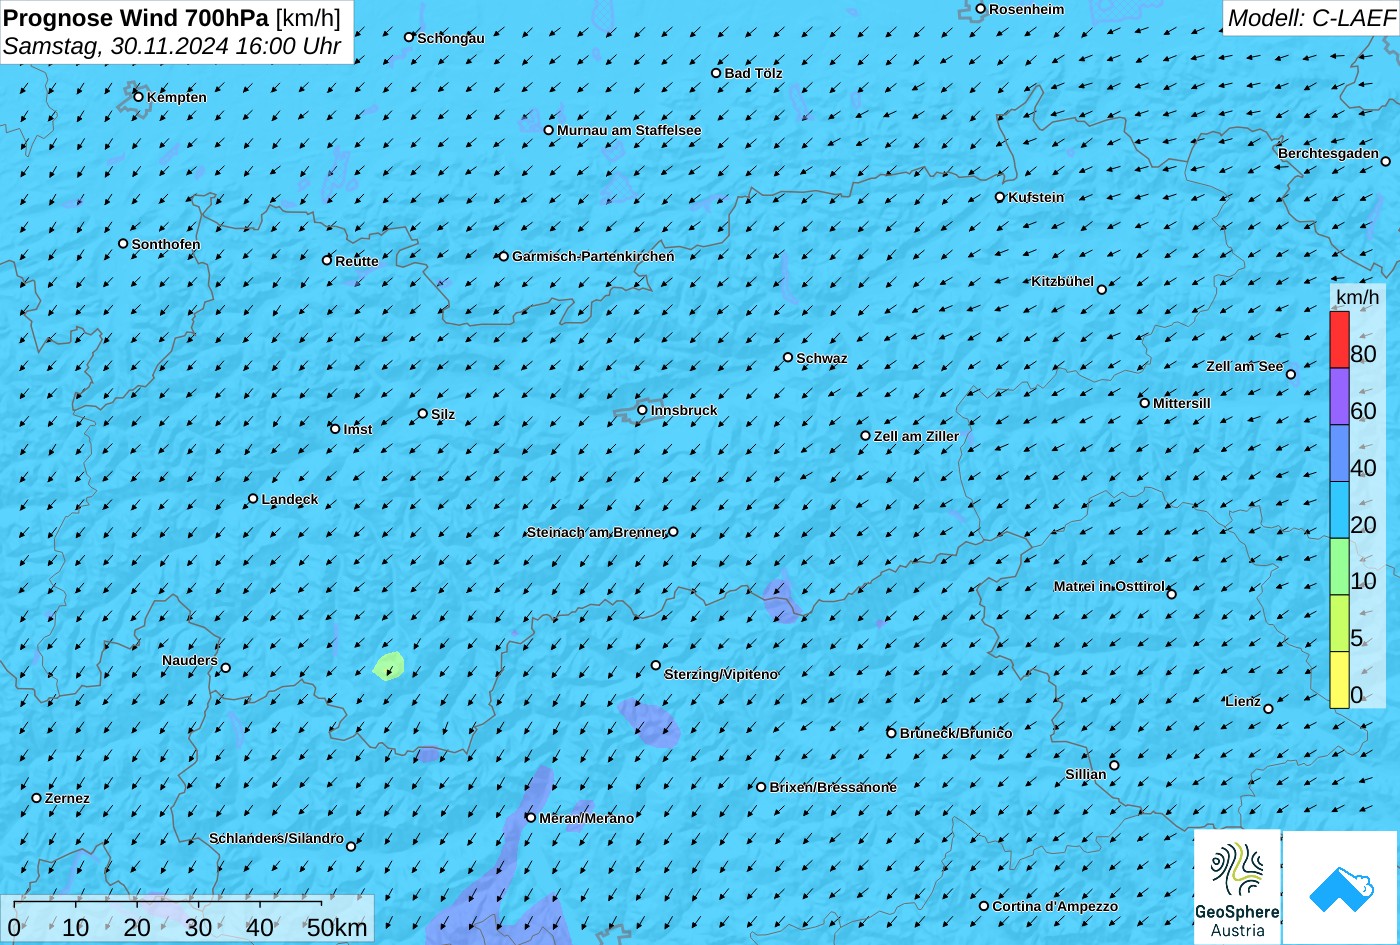This screenshot has height=945, width=1400.
Task: Click the 'km/h' legend heading
Action: [x=1358, y=298]
